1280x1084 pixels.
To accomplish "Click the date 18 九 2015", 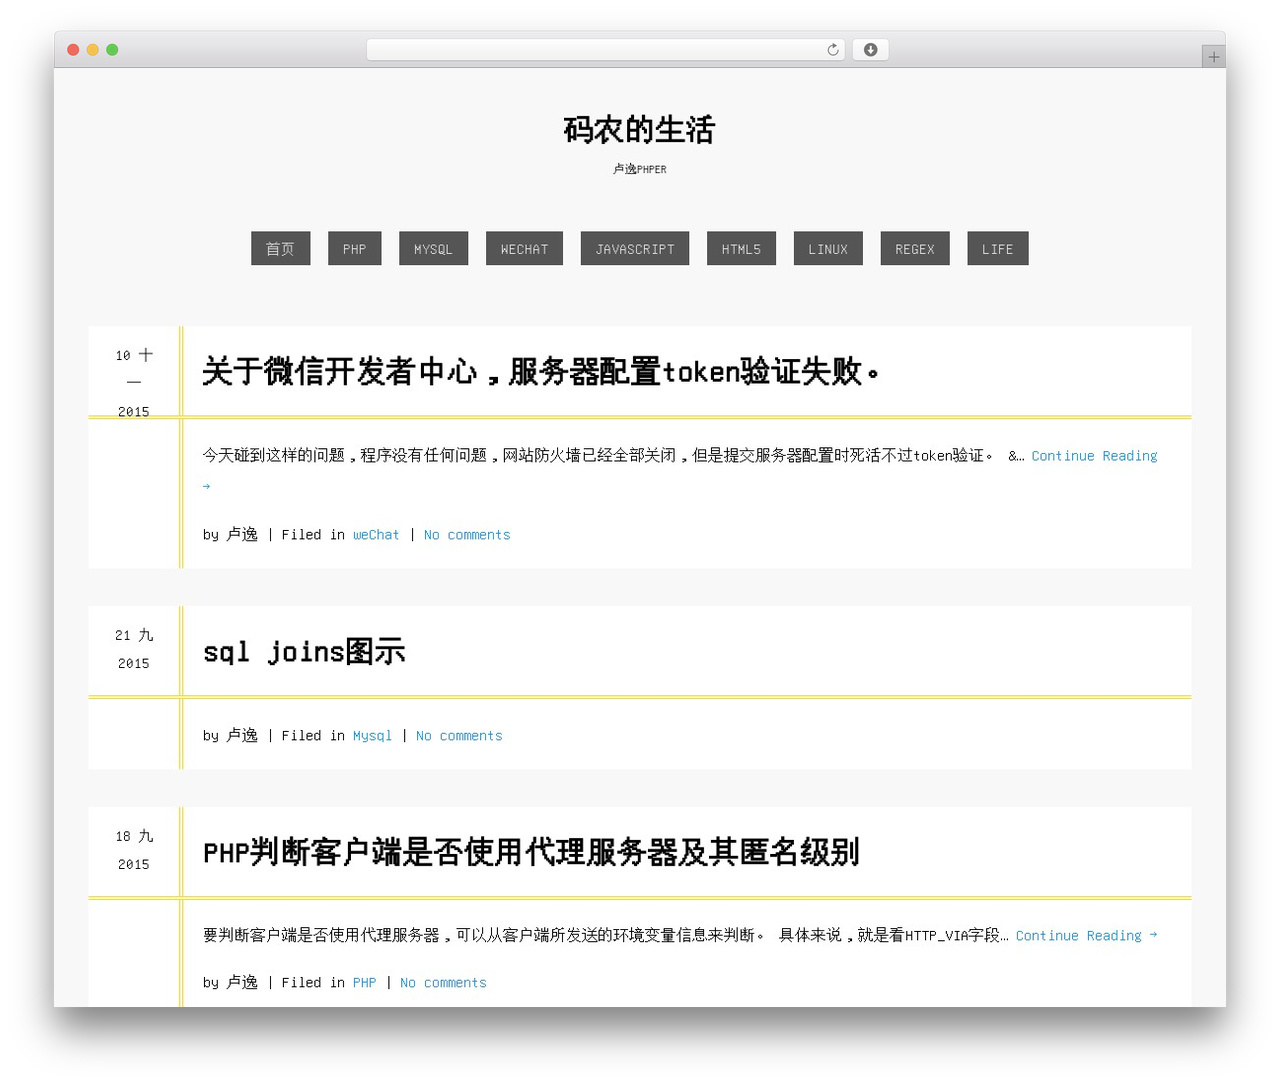I will click(x=134, y=850).
